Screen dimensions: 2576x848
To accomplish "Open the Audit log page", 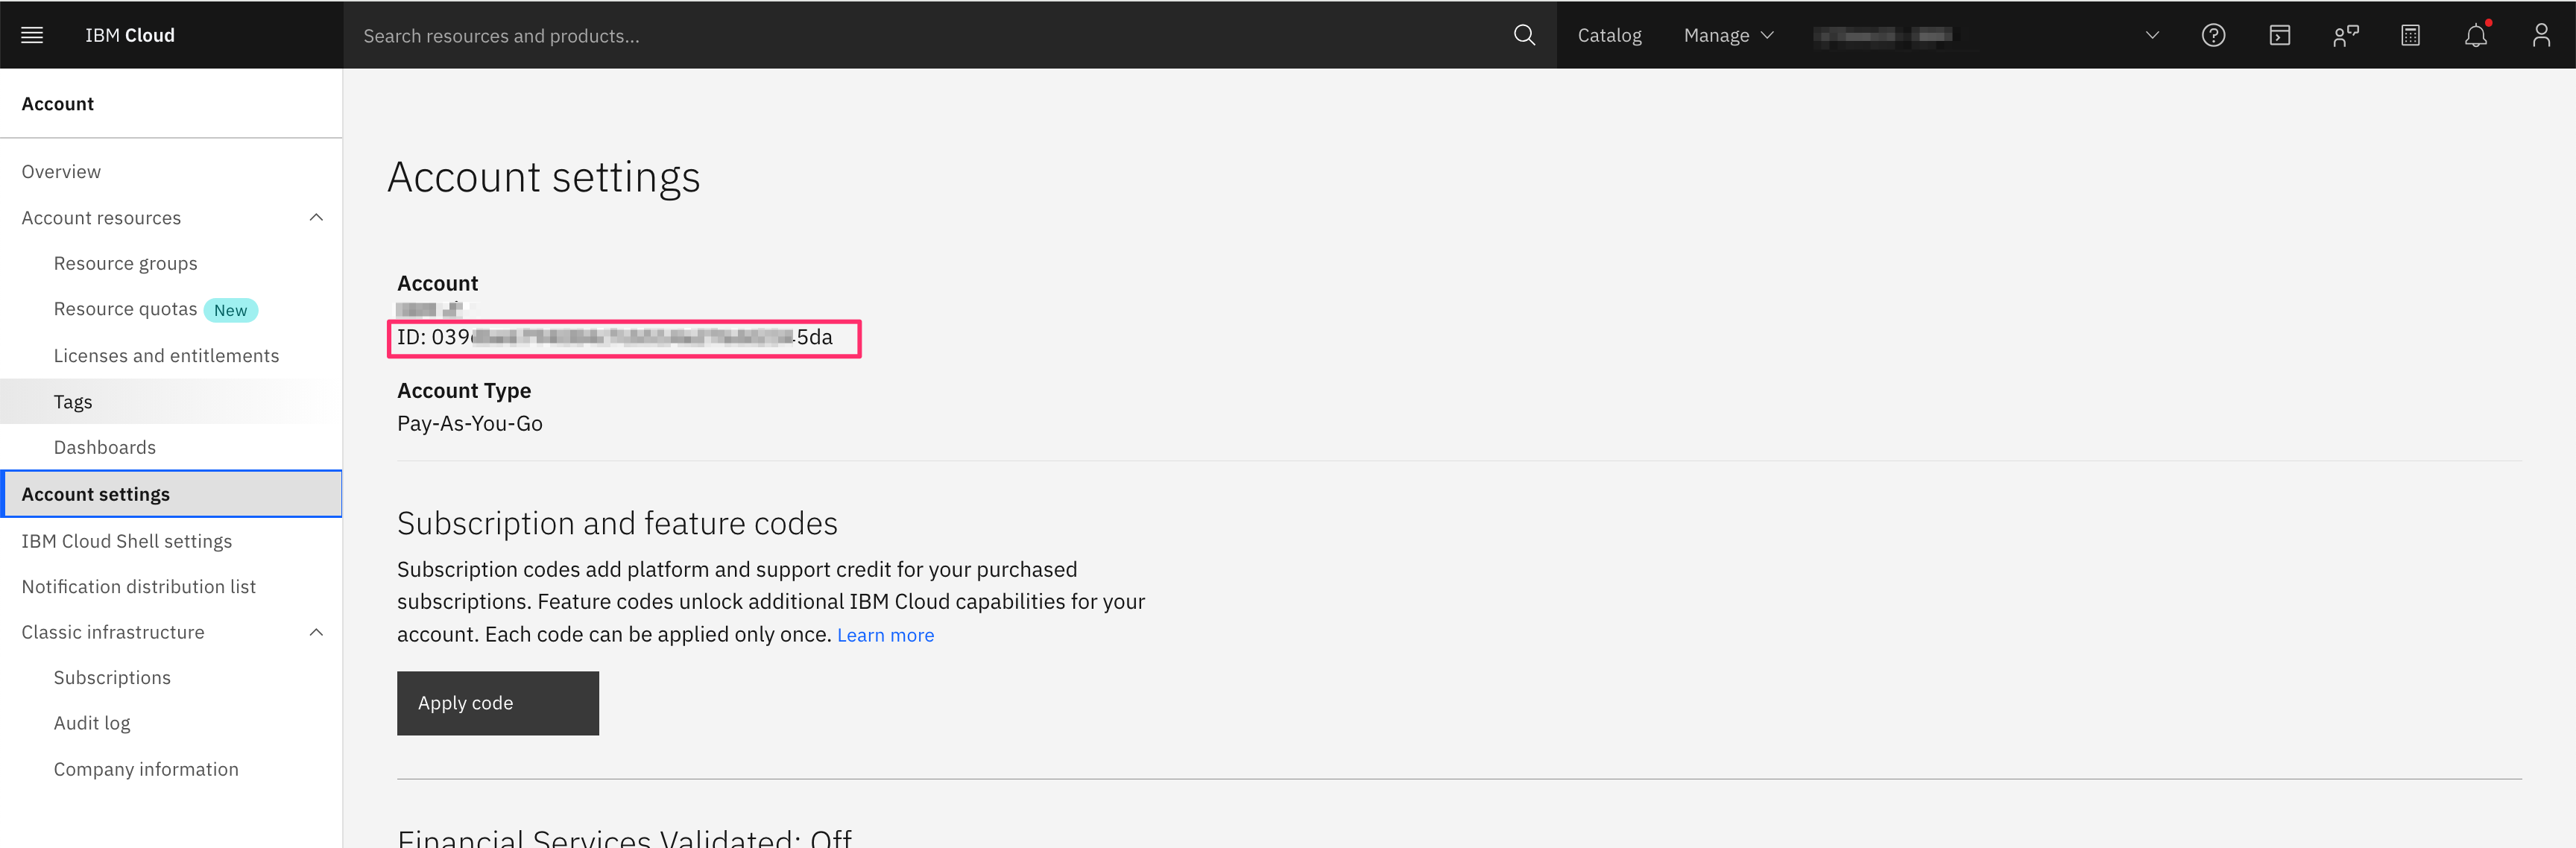I will coord(92,723).
